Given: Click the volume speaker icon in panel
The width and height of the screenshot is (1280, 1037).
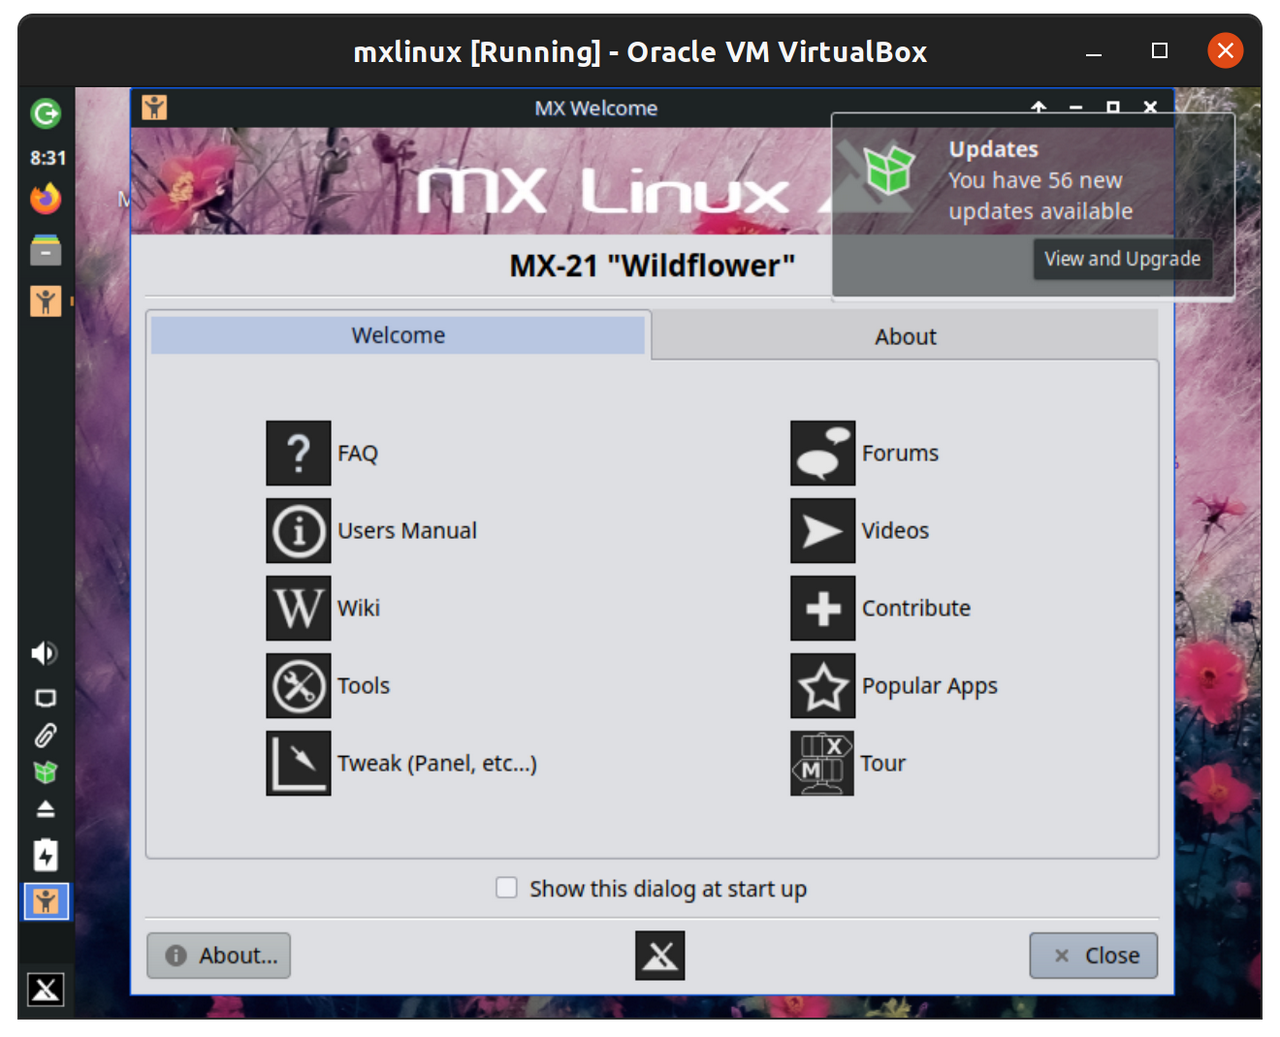Looking at the screenshot, I should pyautogui.click(x=44, y=653).
